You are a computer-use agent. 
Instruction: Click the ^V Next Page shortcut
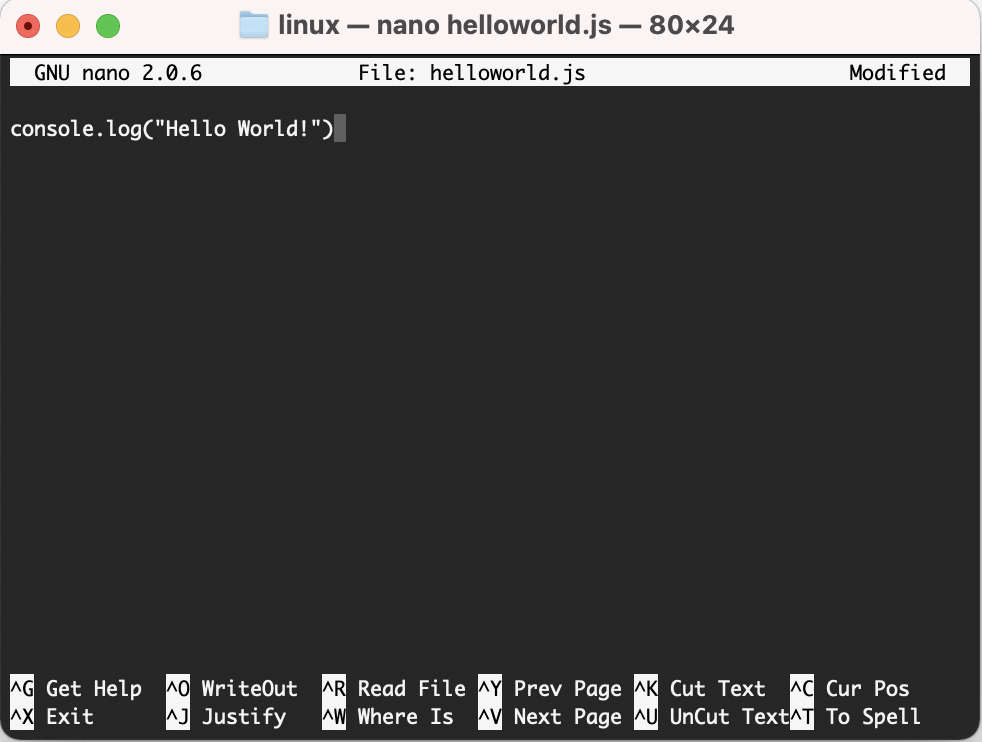pos(550,716)
